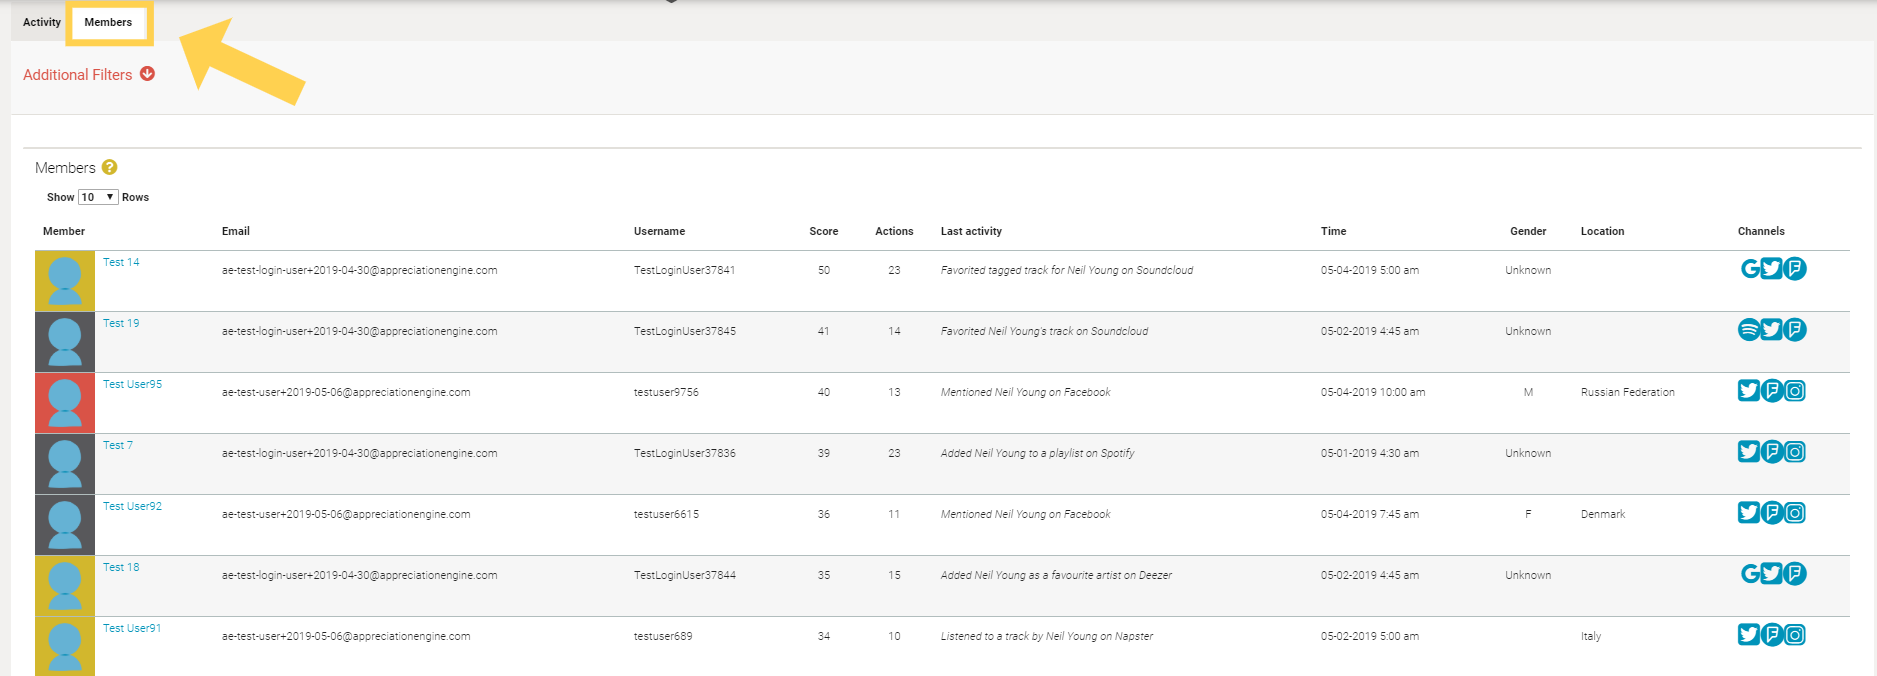Click Twitter channel icon for Test User91
The height and width of the screenshot is (676, 1877).
1749,635
